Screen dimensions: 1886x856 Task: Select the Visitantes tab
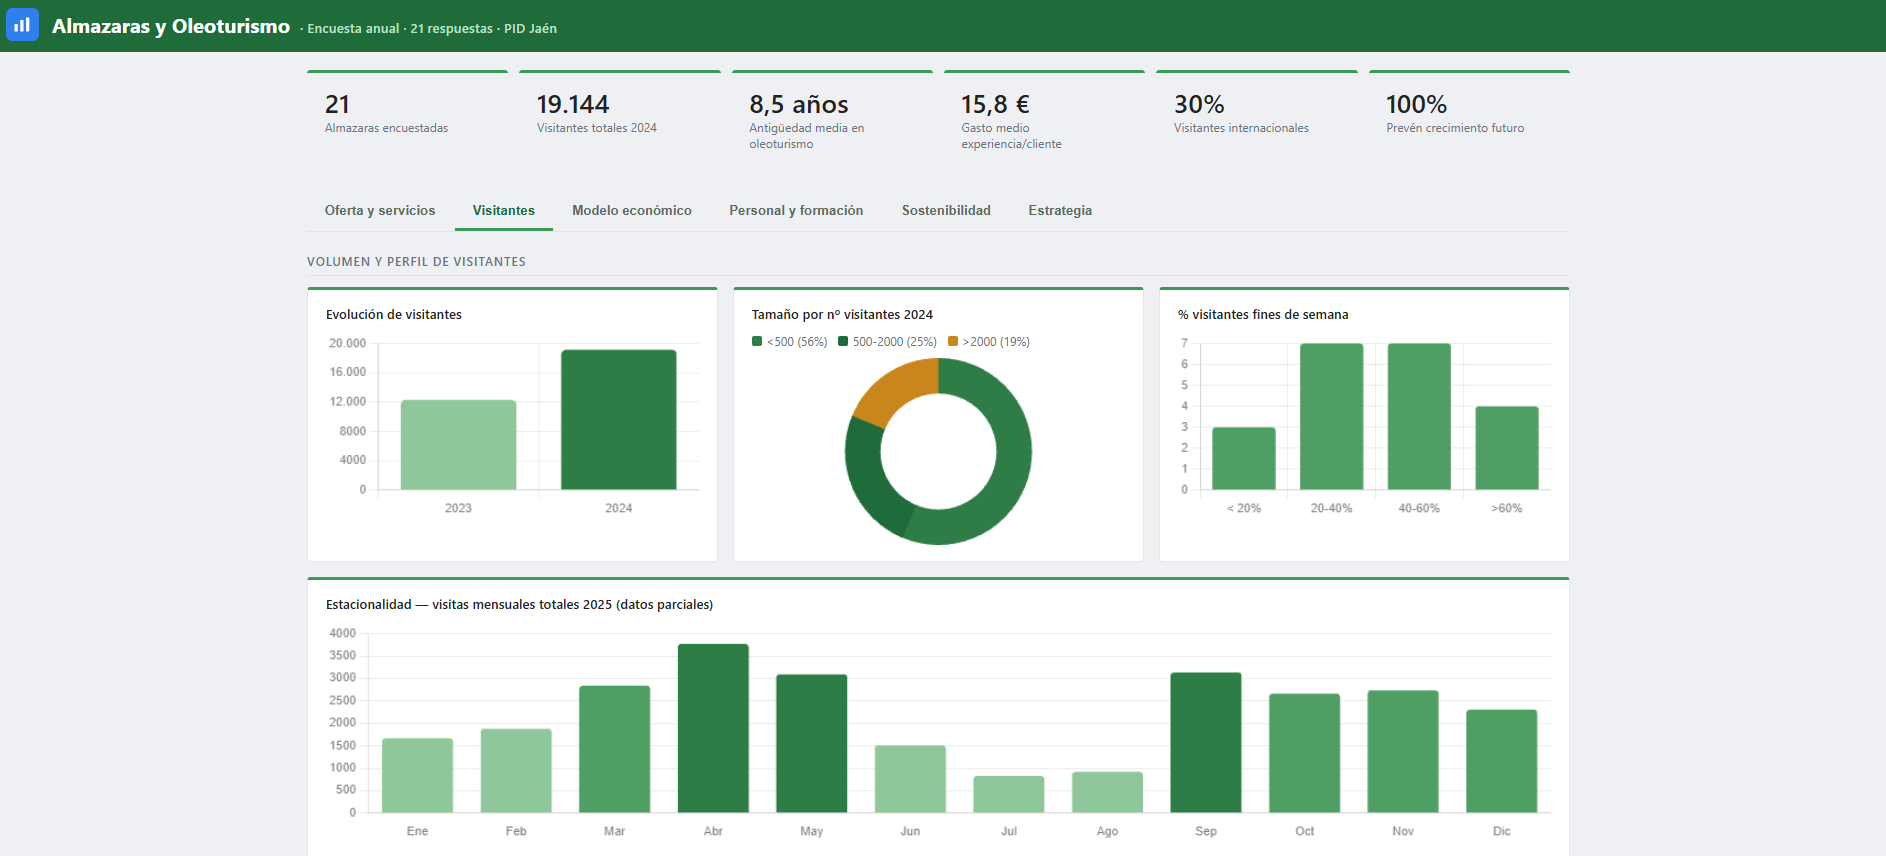point(504,210)
